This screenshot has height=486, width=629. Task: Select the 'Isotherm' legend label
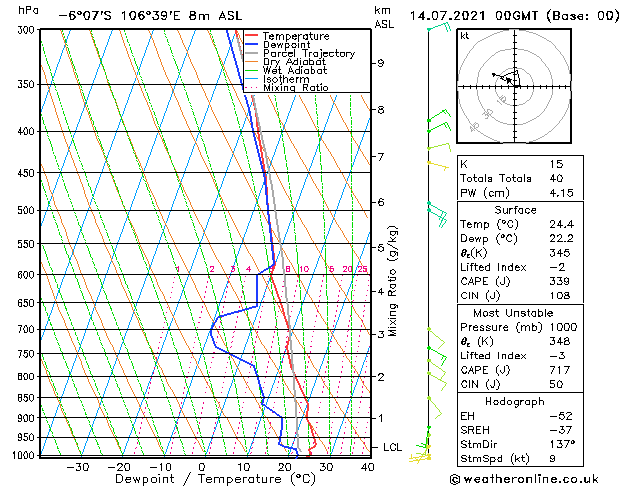coord(286,79)
